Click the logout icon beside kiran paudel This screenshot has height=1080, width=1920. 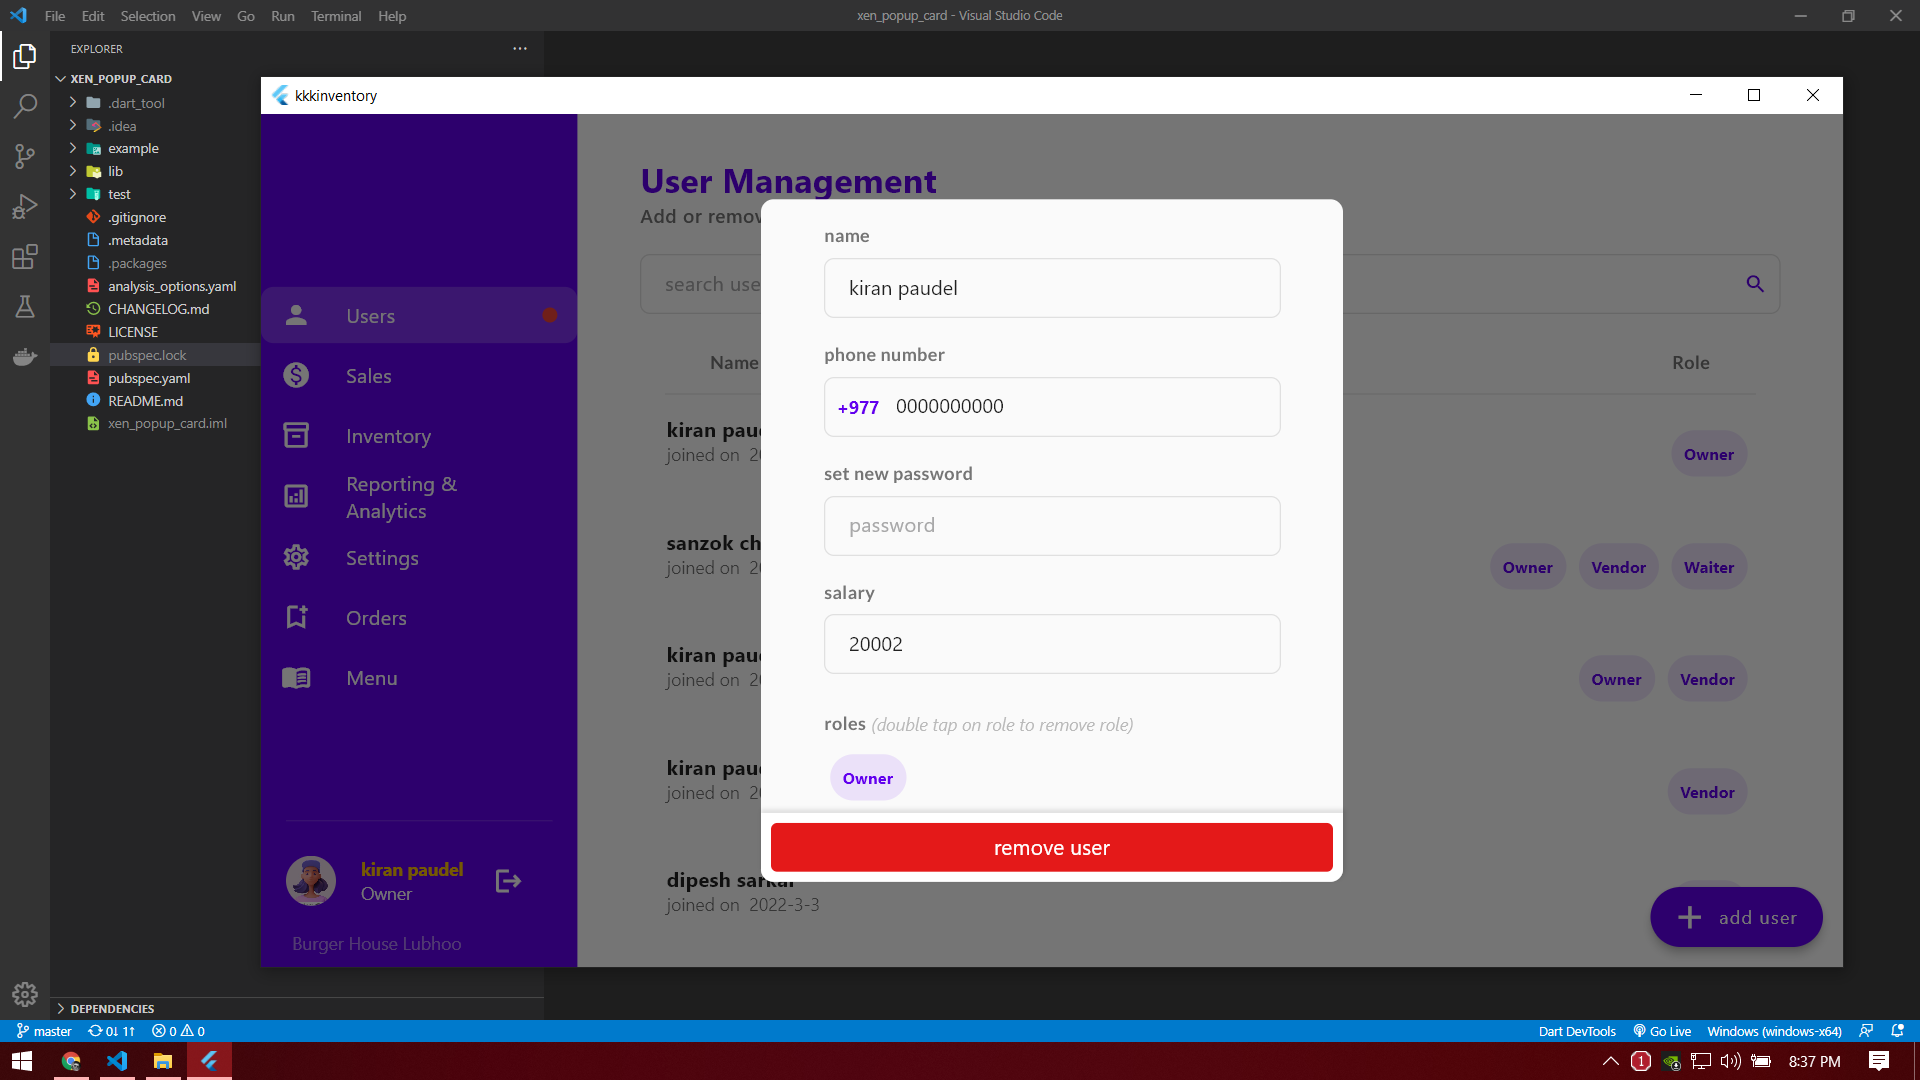(508, 881)
